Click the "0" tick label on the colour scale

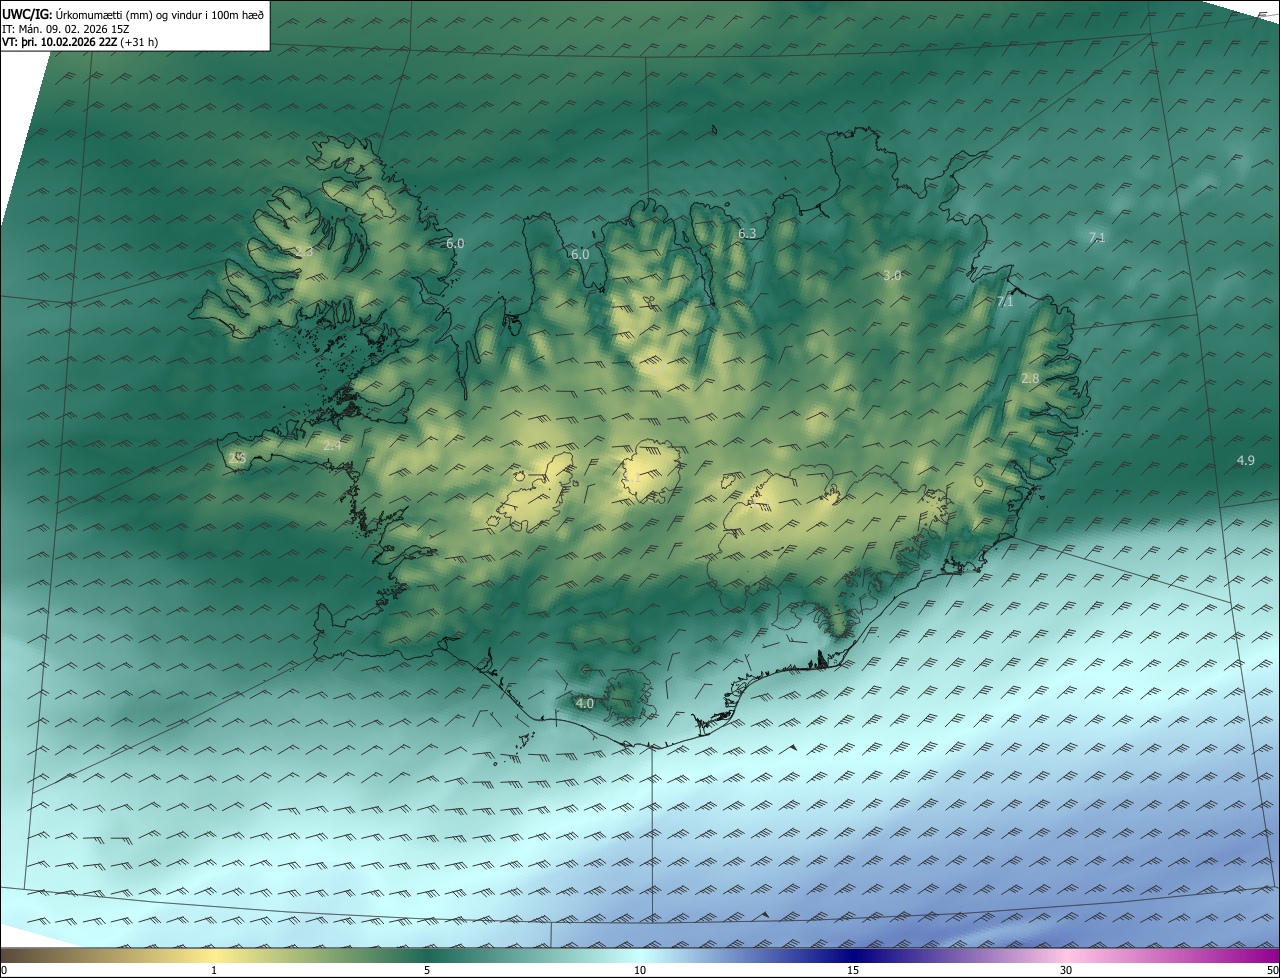(x=4, y=970)
